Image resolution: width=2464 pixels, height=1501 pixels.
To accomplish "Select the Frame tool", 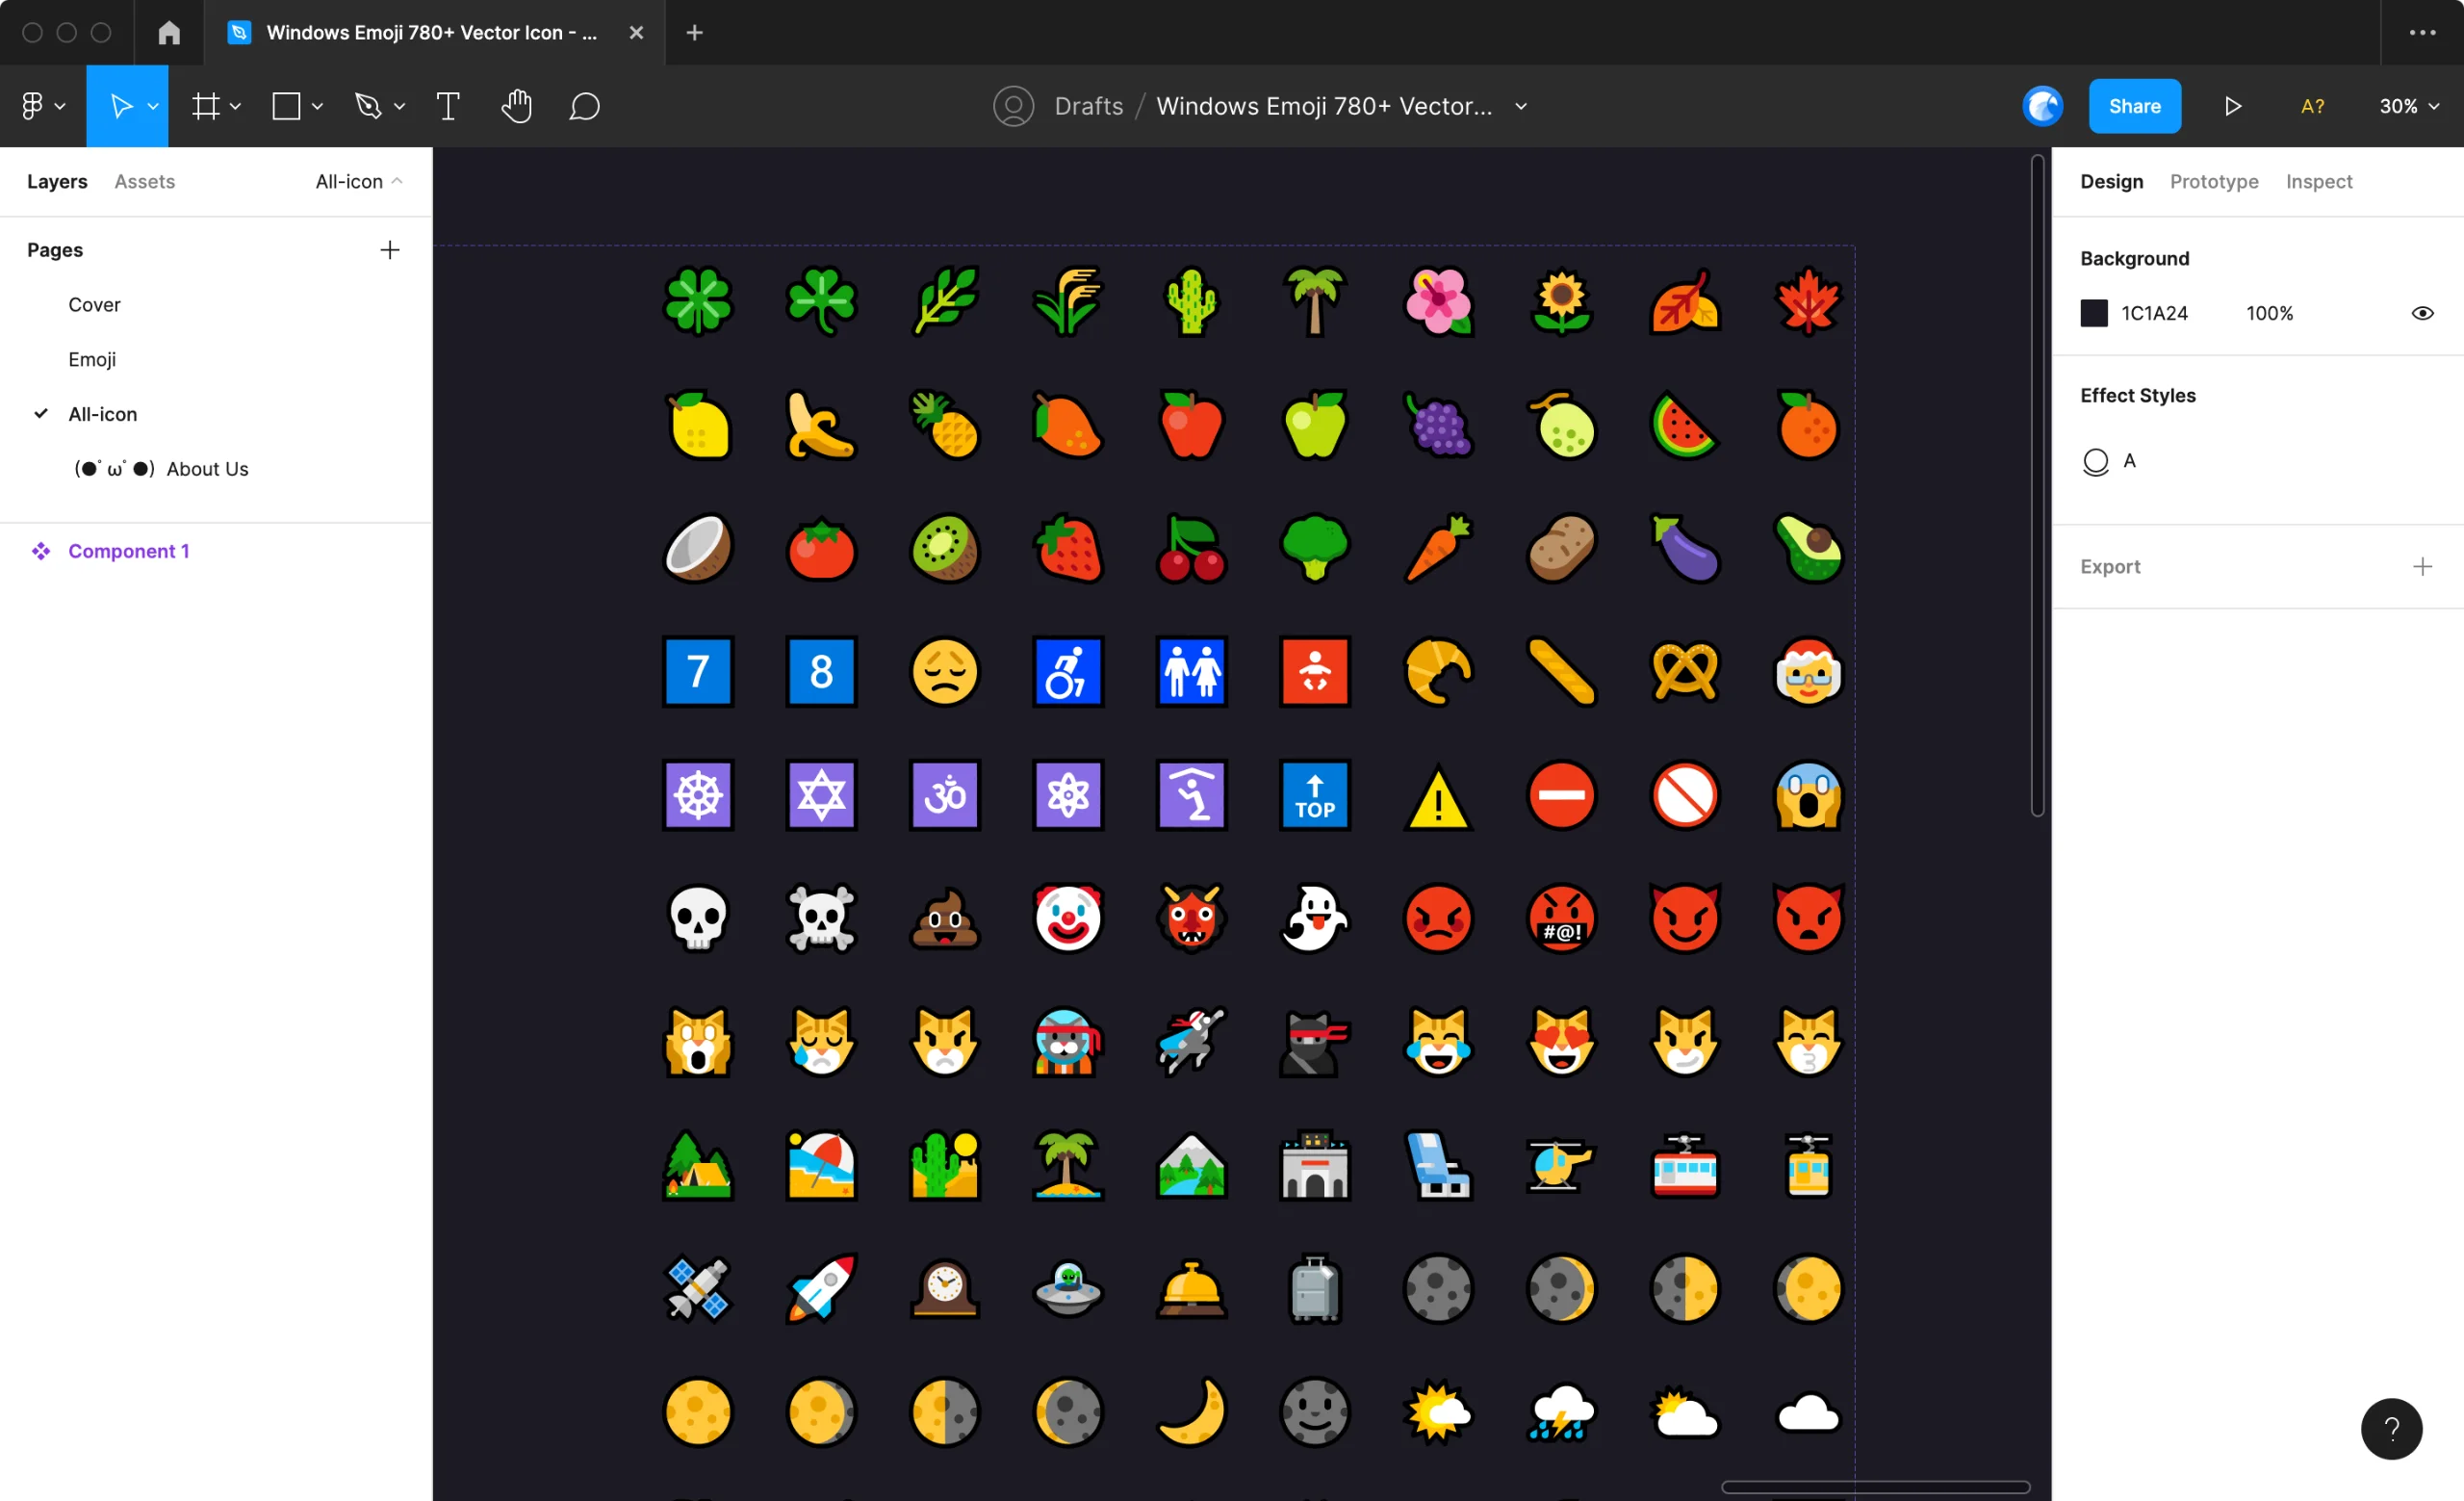I will pyautogui.click(x=206, y=106).
